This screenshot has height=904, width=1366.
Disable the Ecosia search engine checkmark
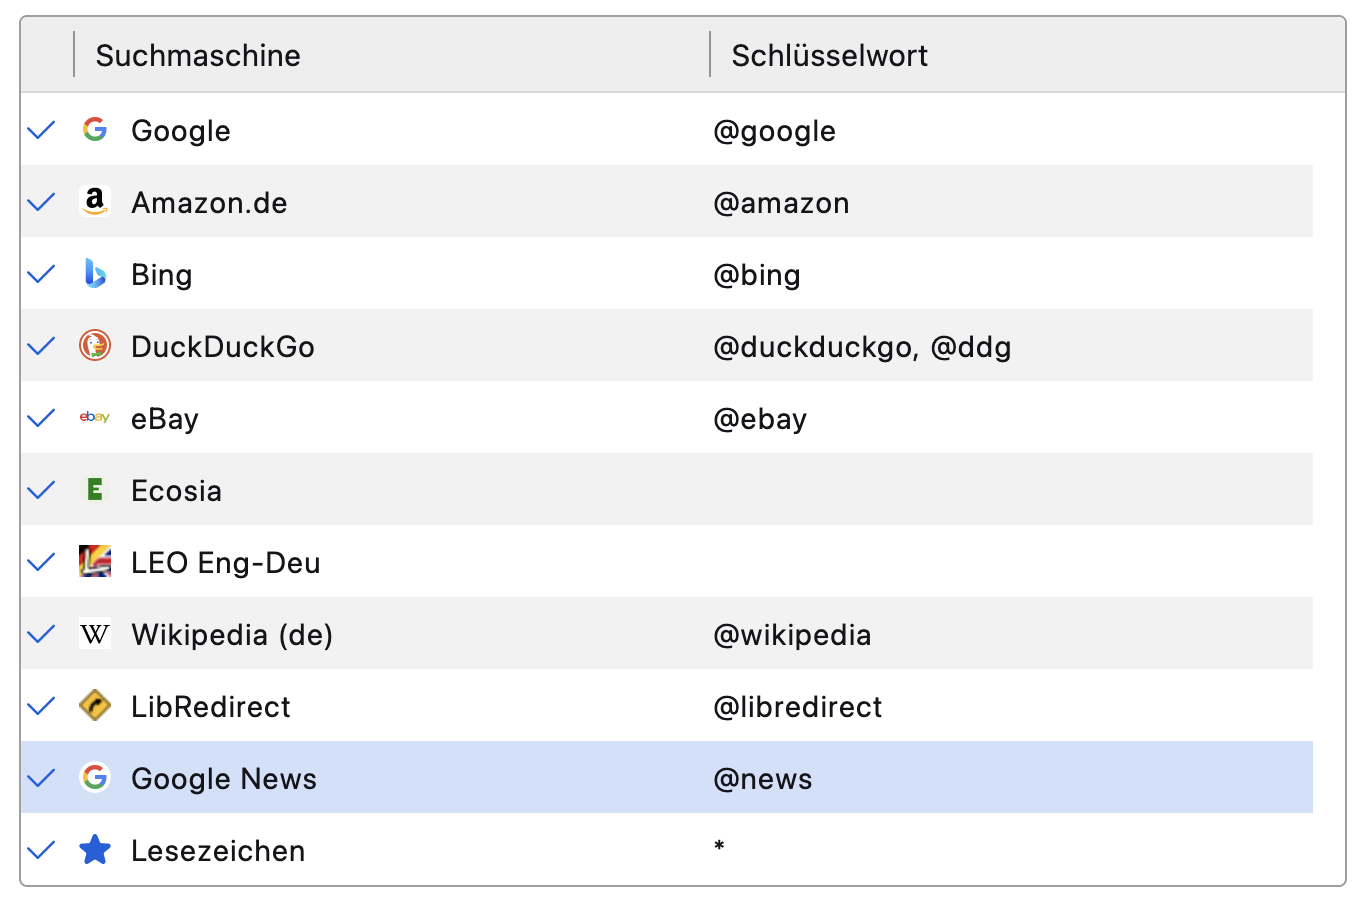click(41, 490)
